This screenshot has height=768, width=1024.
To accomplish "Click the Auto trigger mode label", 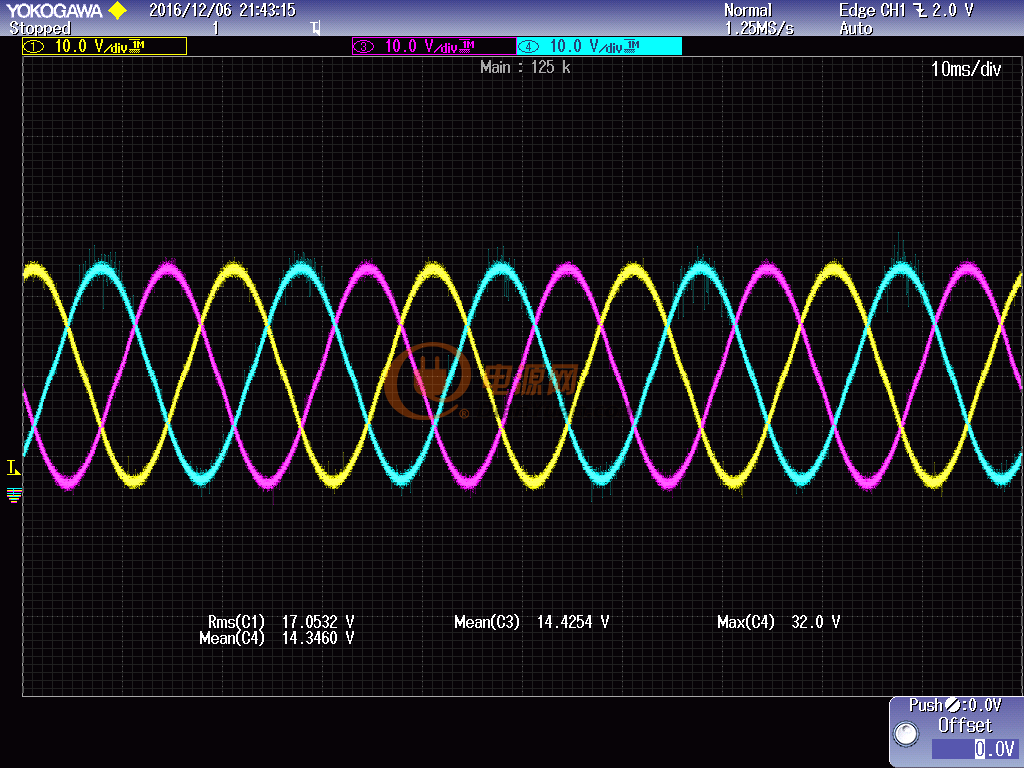I will [856, 28].
